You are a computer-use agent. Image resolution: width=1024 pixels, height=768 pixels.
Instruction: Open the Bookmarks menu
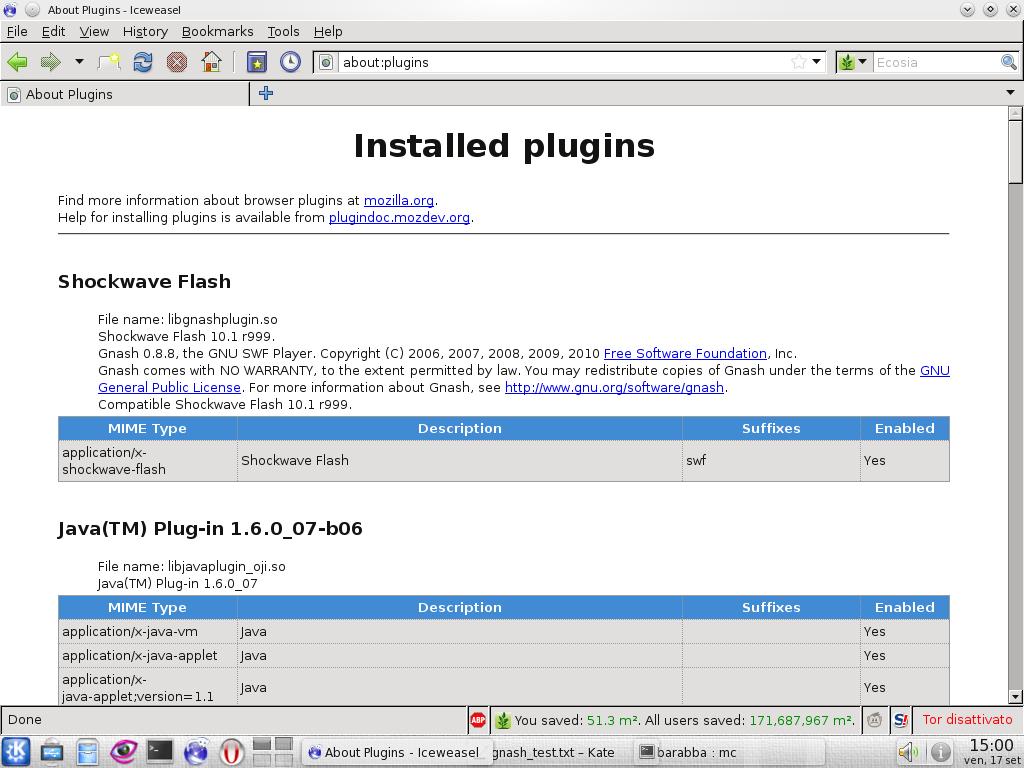click(217, 31)
